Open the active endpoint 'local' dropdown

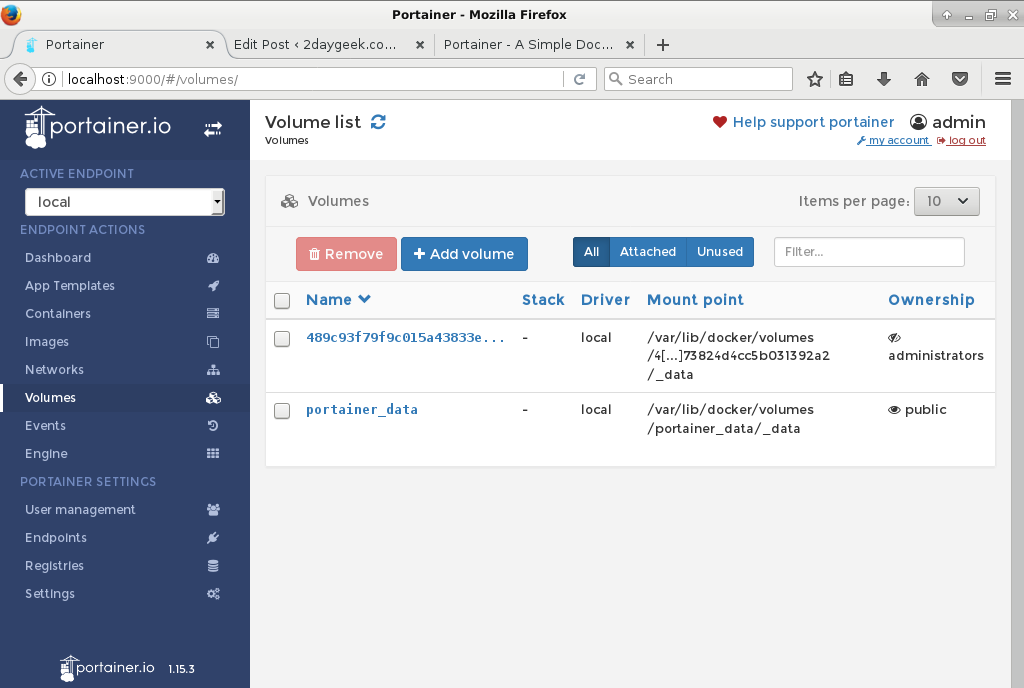[x=125, y=202]
